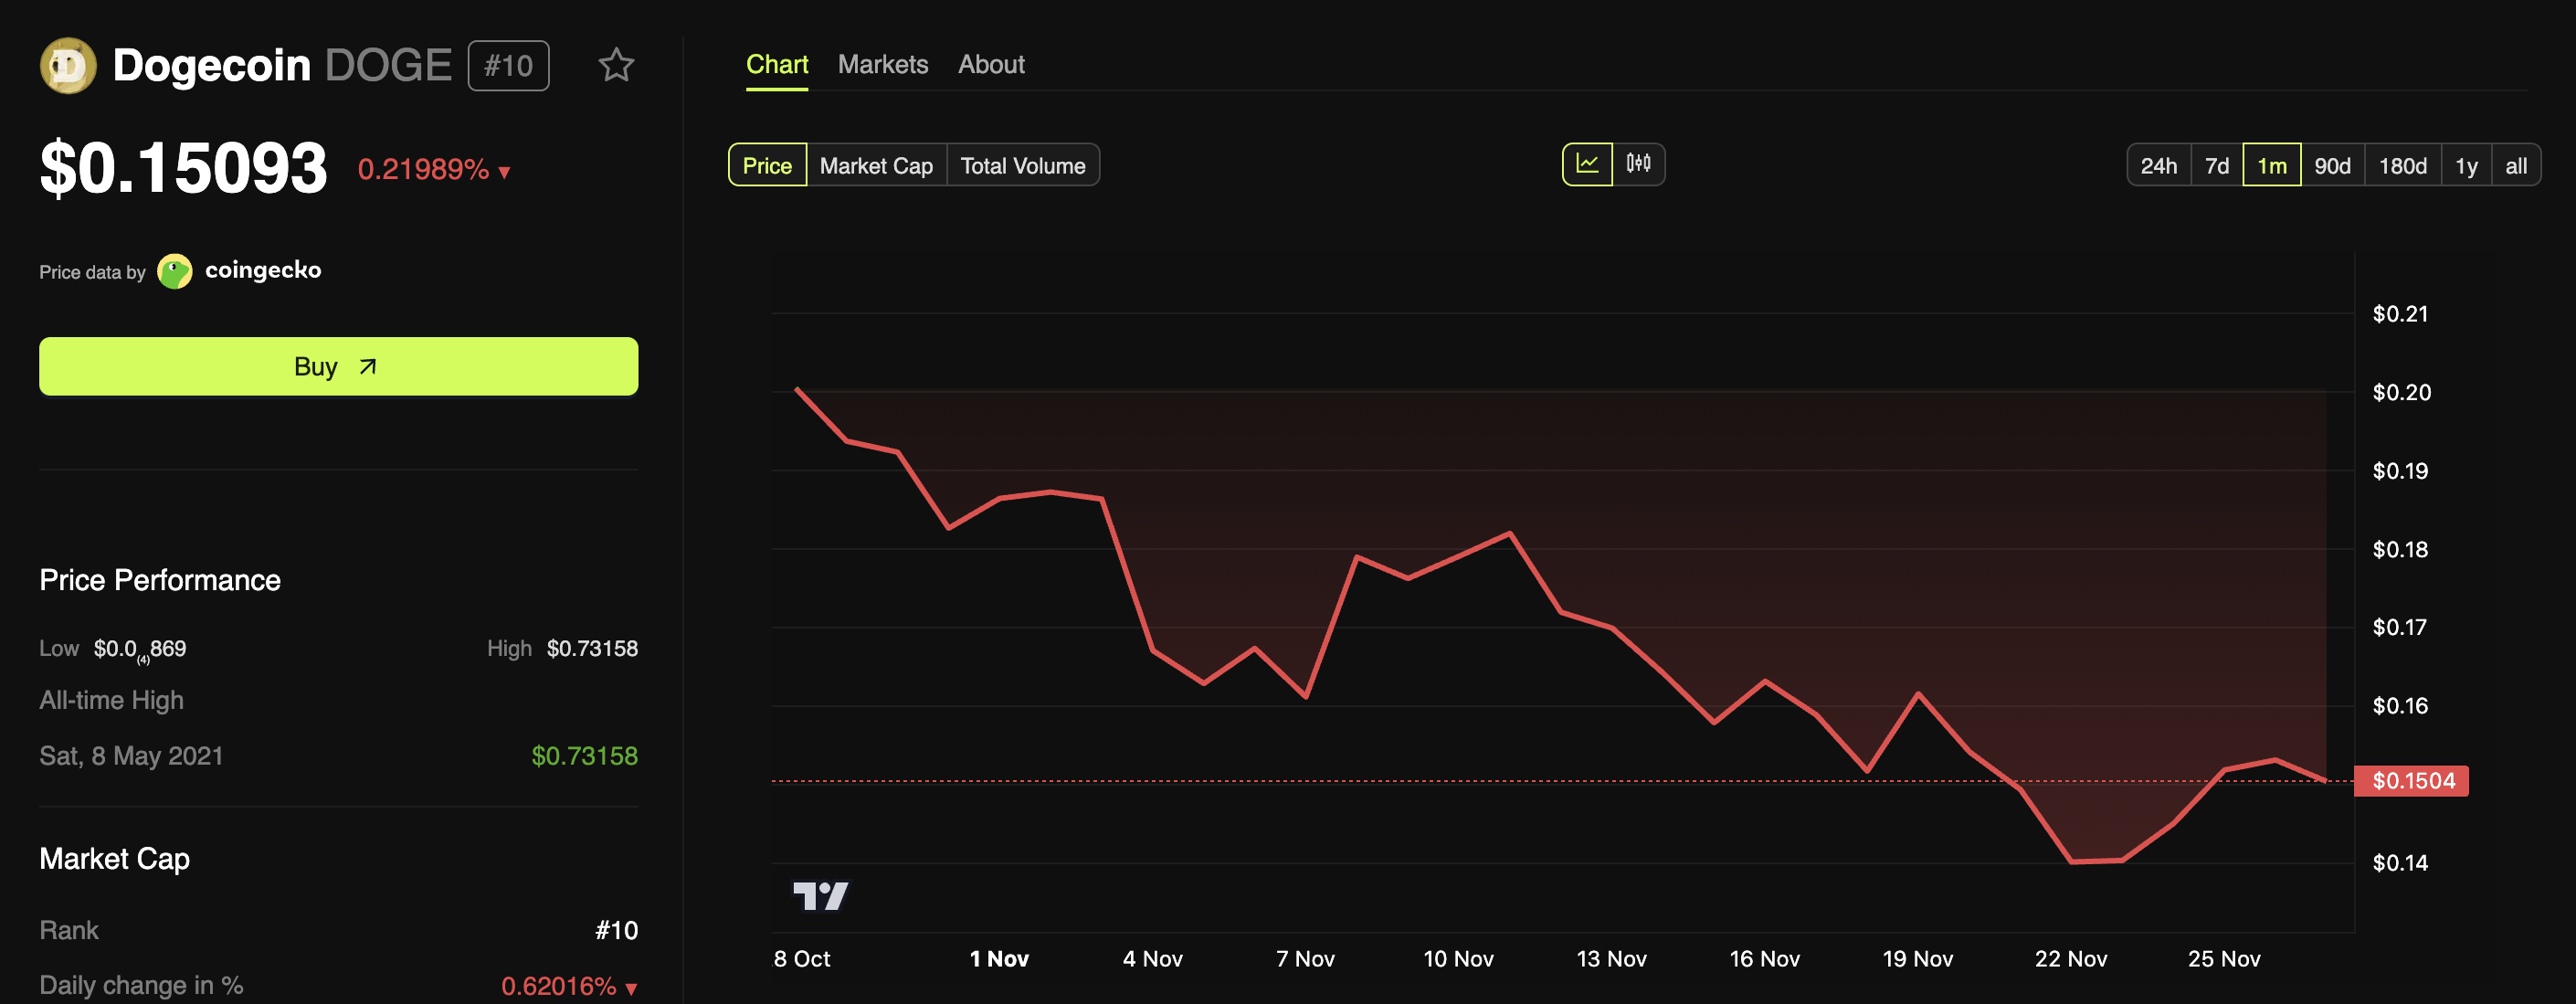Open the coingecko data provider link
2576x1004 pixels.
pos(263,270)
